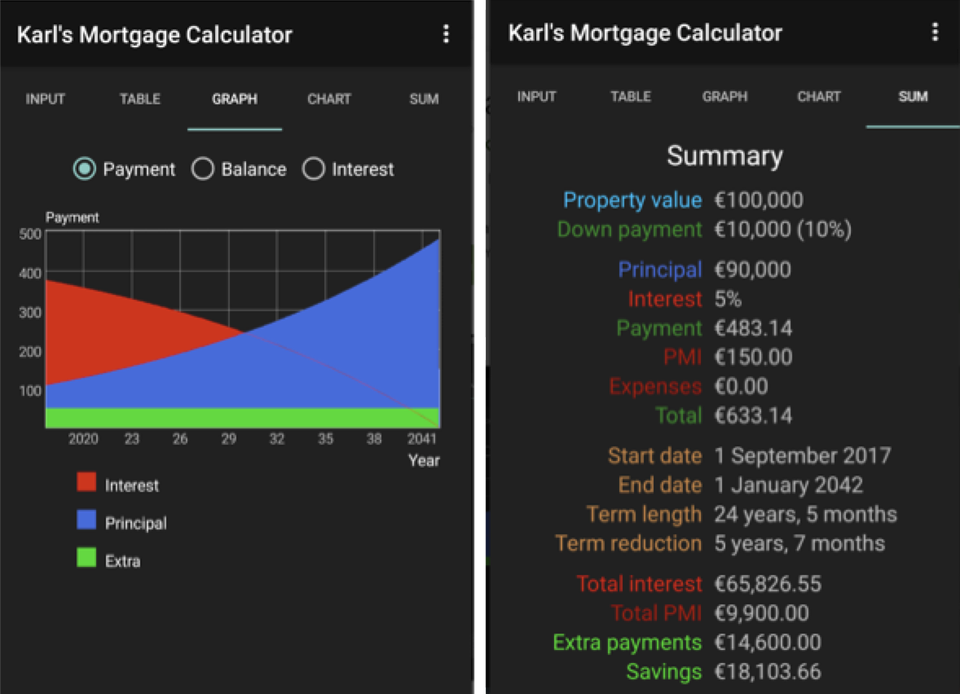Switch to TABLE tab on left screen

coord(140,99)
